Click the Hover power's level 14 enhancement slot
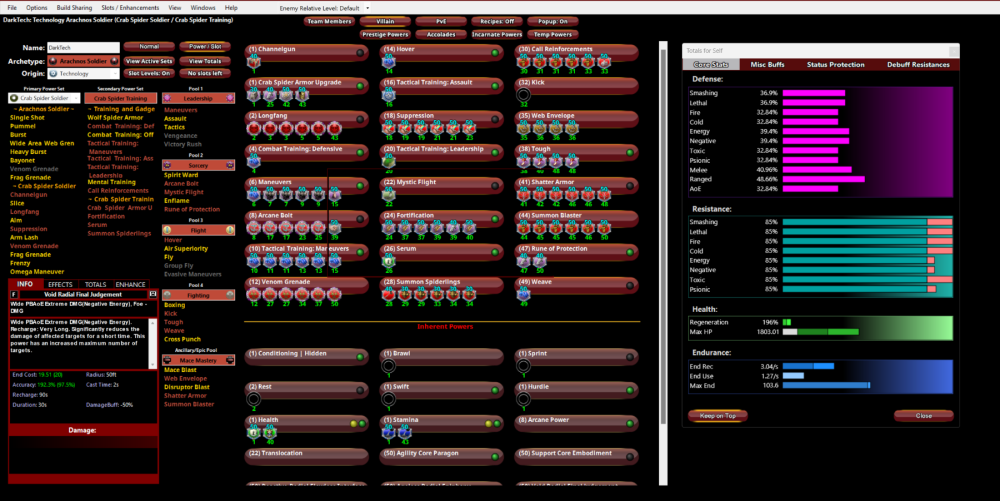 388,62
